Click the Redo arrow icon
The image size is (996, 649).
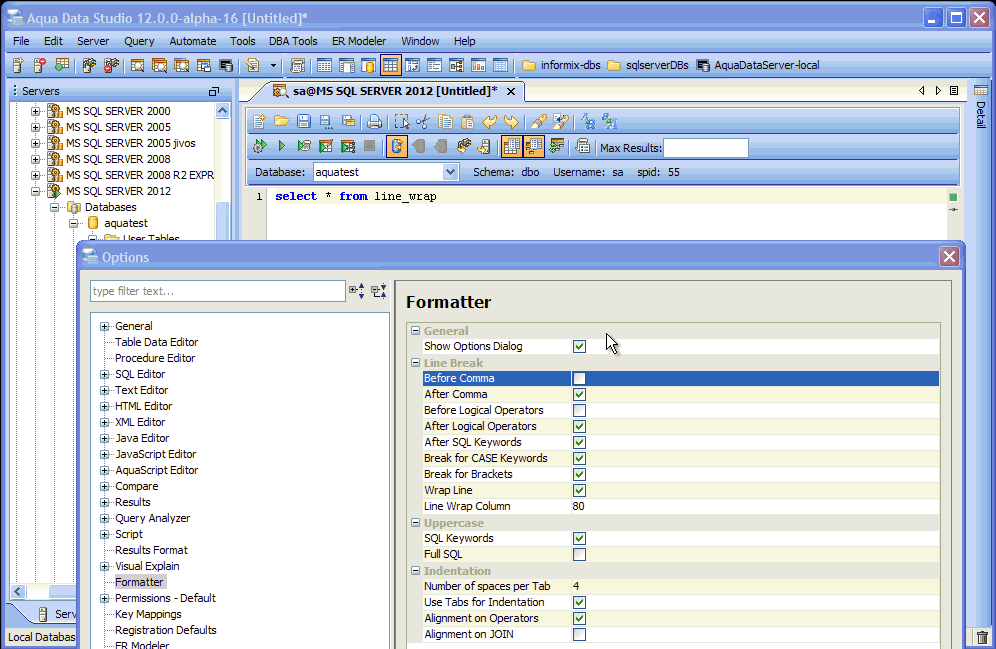511,121
